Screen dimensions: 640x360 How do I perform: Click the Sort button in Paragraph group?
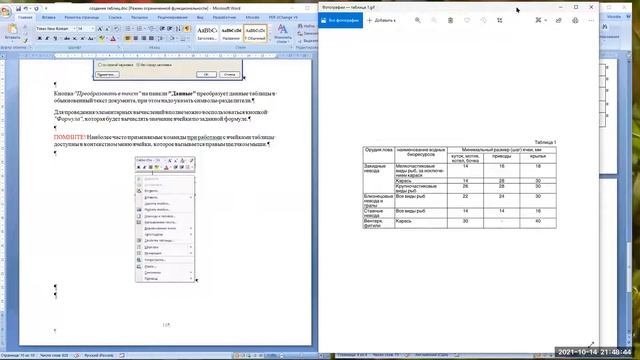178,29
